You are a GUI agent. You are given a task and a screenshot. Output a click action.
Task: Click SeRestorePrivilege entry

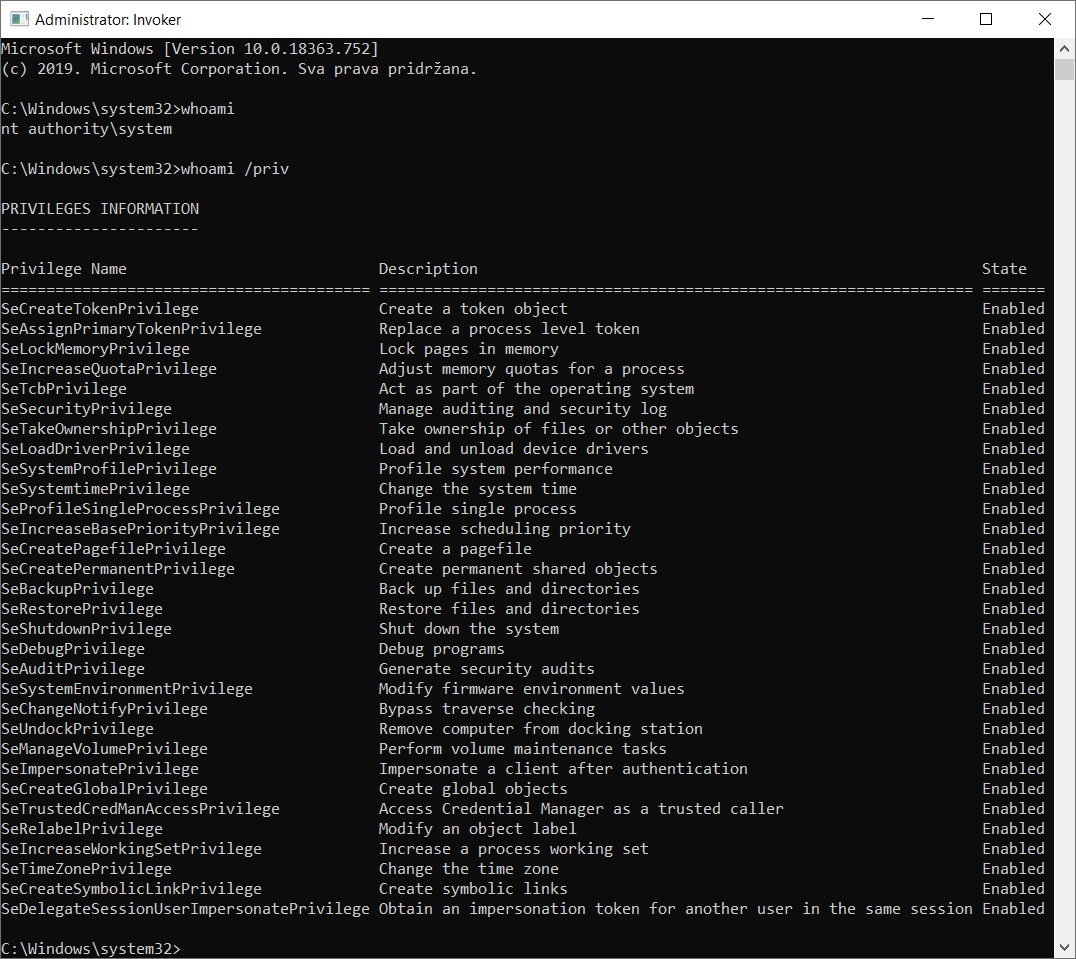click(82, 608)
